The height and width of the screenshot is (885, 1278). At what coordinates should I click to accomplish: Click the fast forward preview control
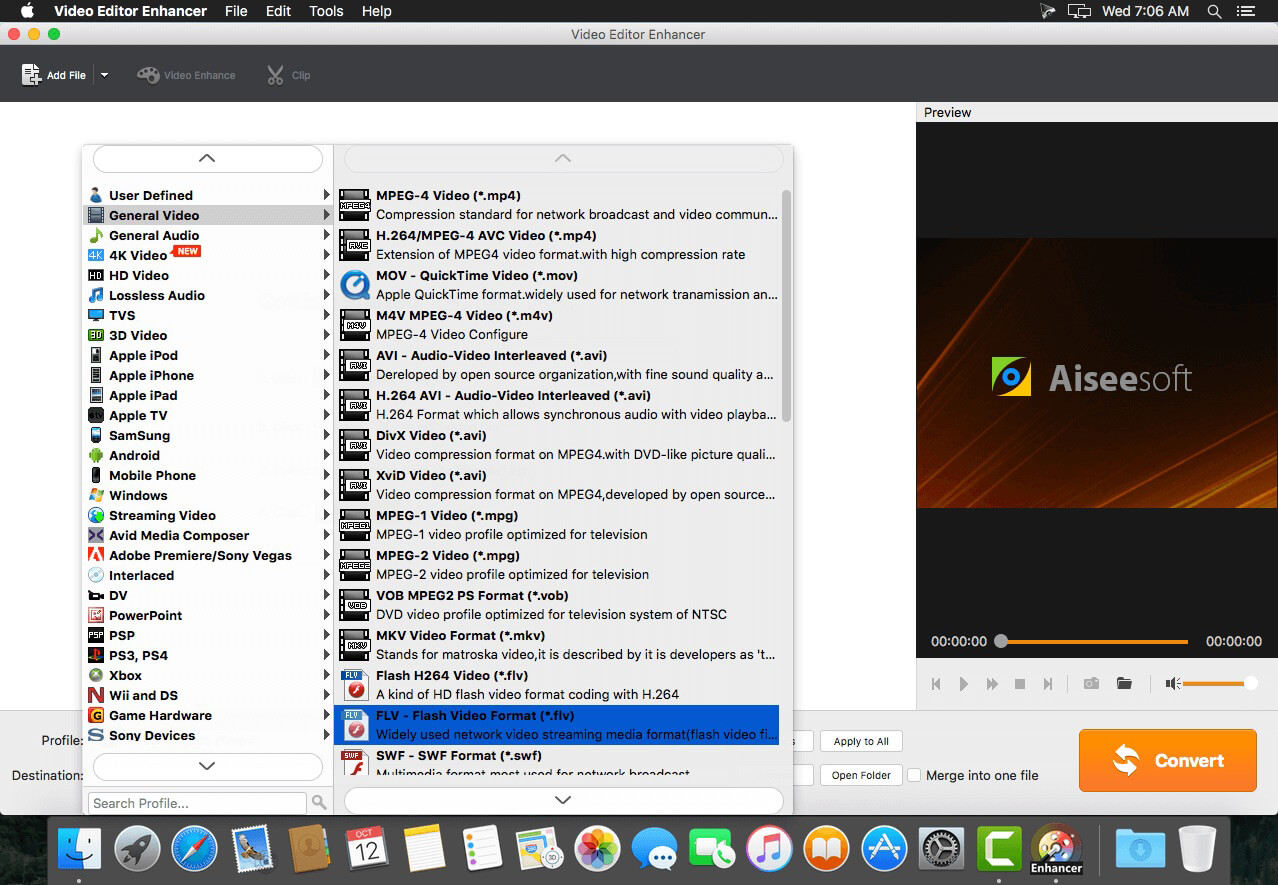[x=992, y=684]
